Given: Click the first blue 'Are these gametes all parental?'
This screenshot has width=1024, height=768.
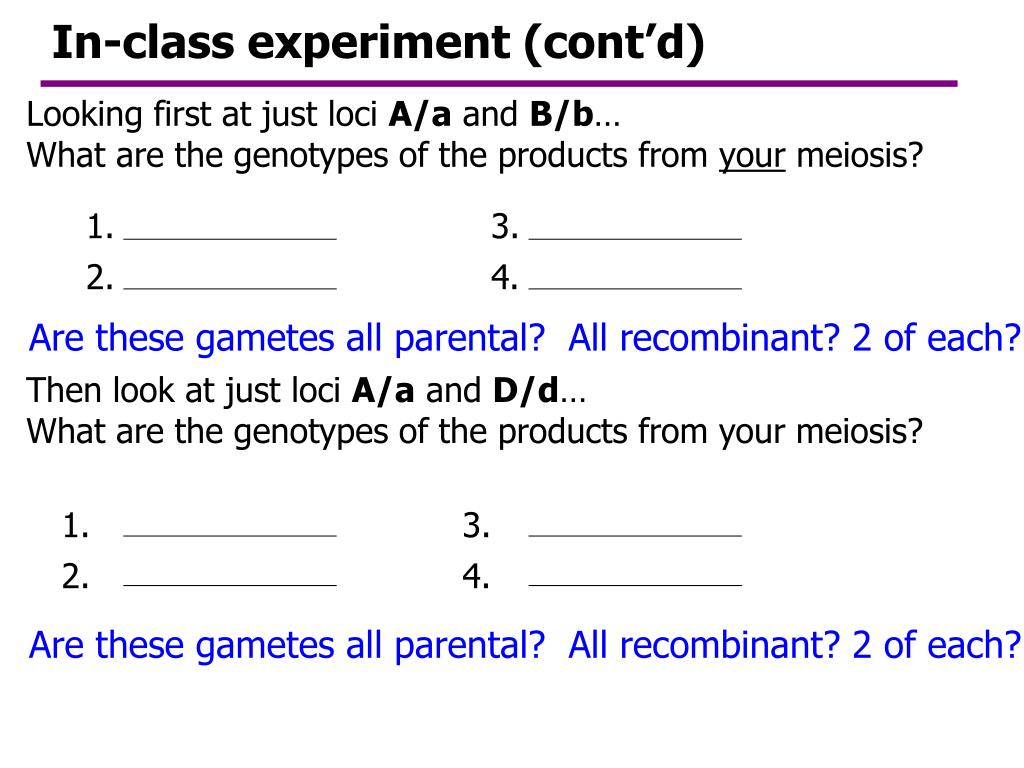Looking at the screenshot, I should click(x=287, y=338).
